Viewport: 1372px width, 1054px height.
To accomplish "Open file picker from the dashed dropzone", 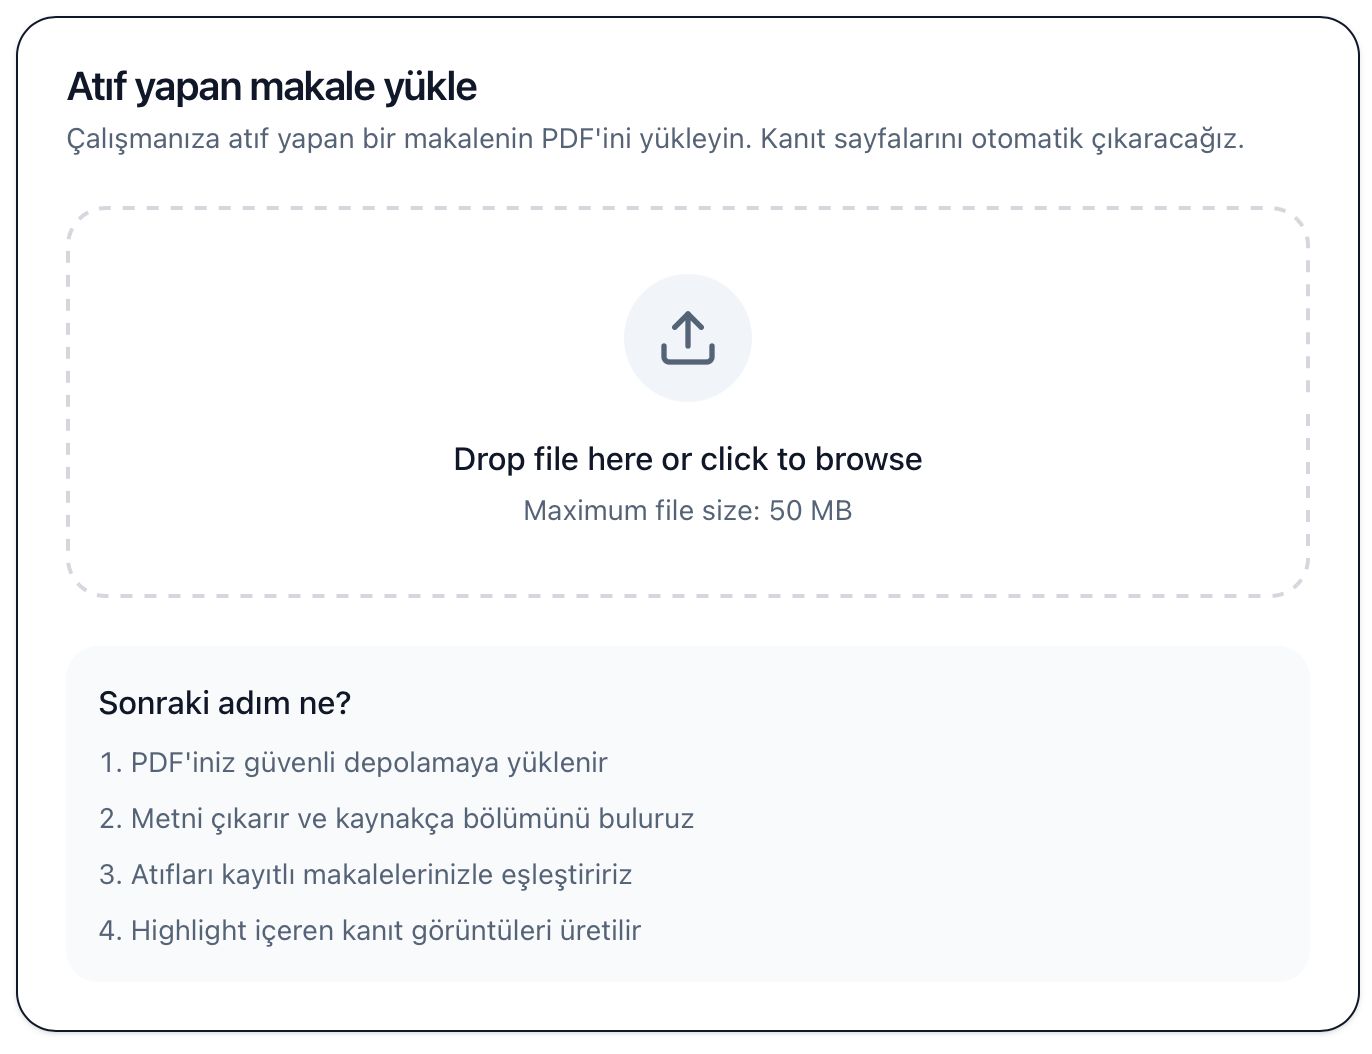I will [x=687, y=400].
